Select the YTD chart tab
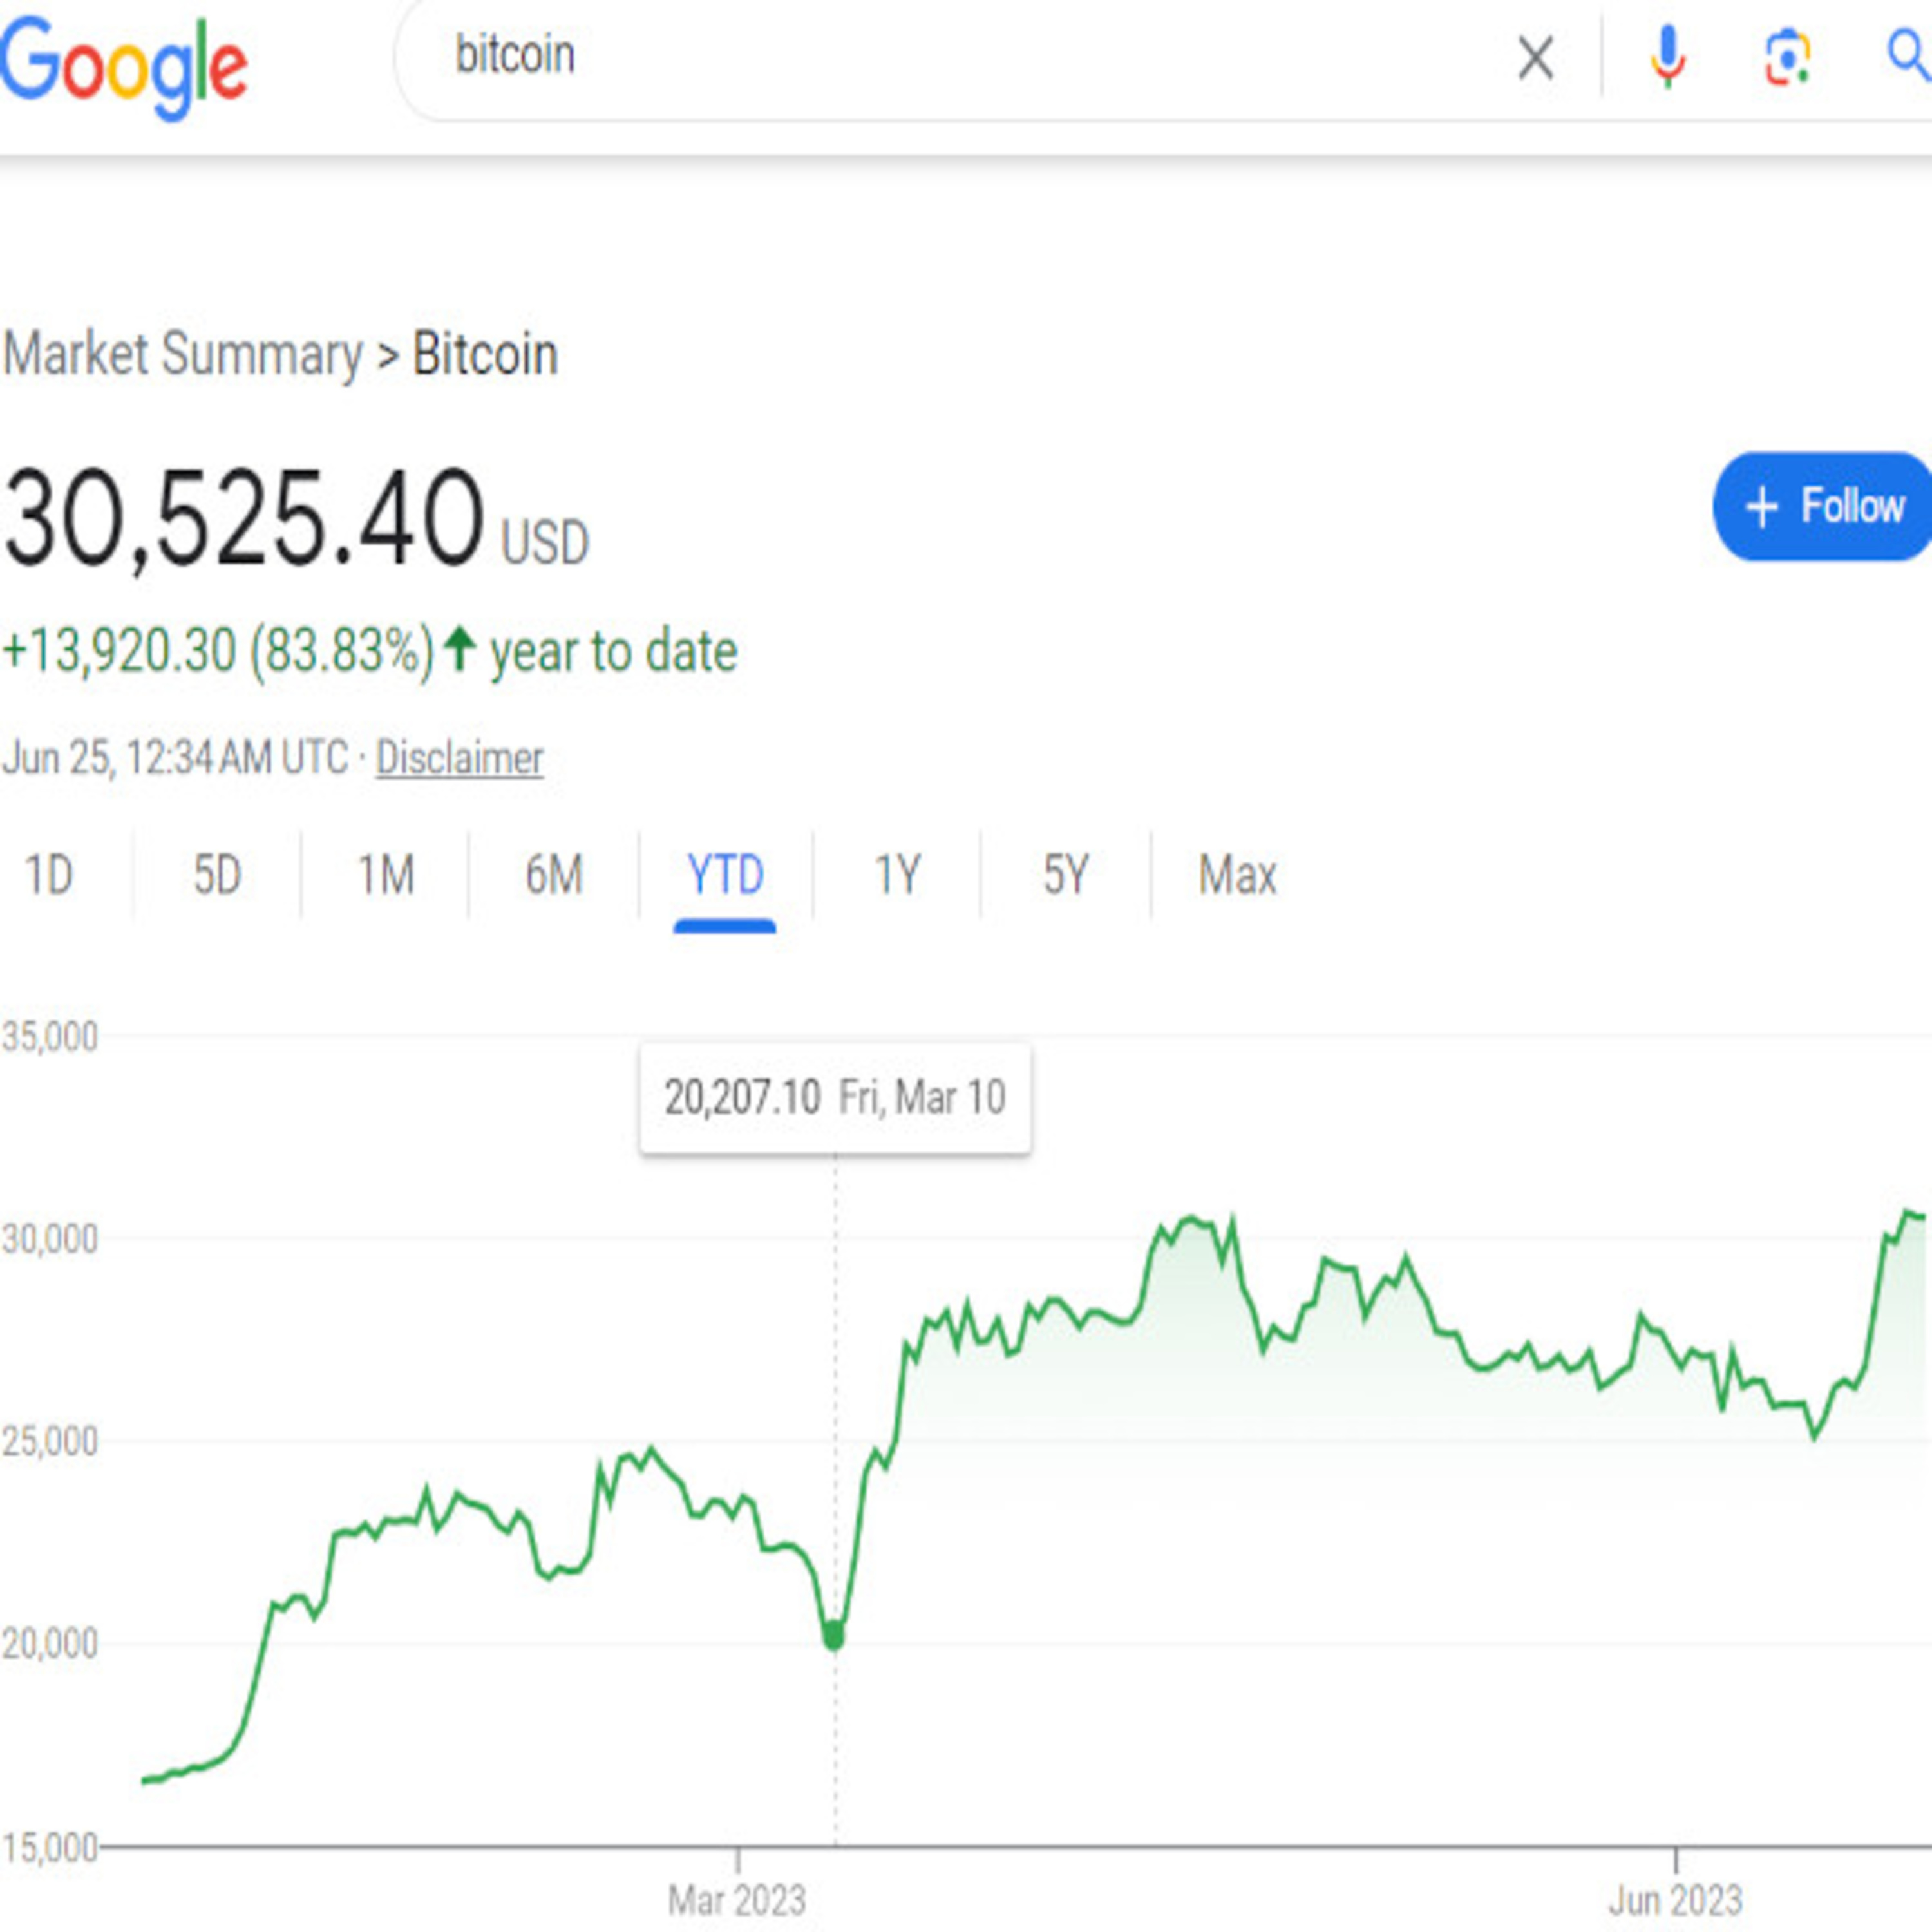The image size is (1932, 1932). 725,875
